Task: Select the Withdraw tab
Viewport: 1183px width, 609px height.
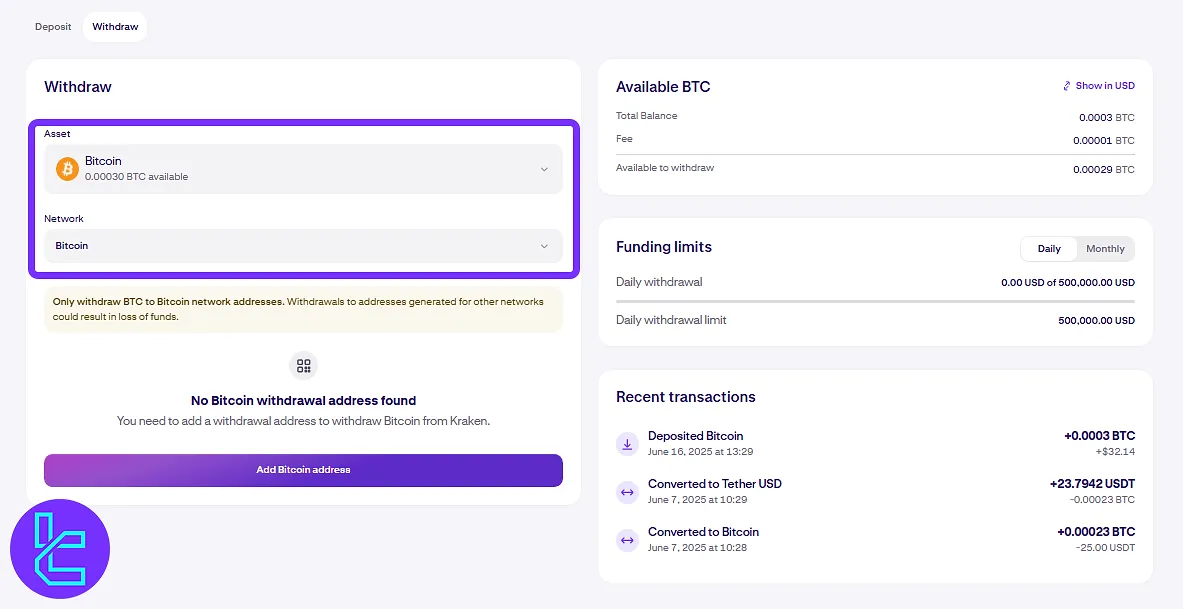Action: click(x=115, y=27)
